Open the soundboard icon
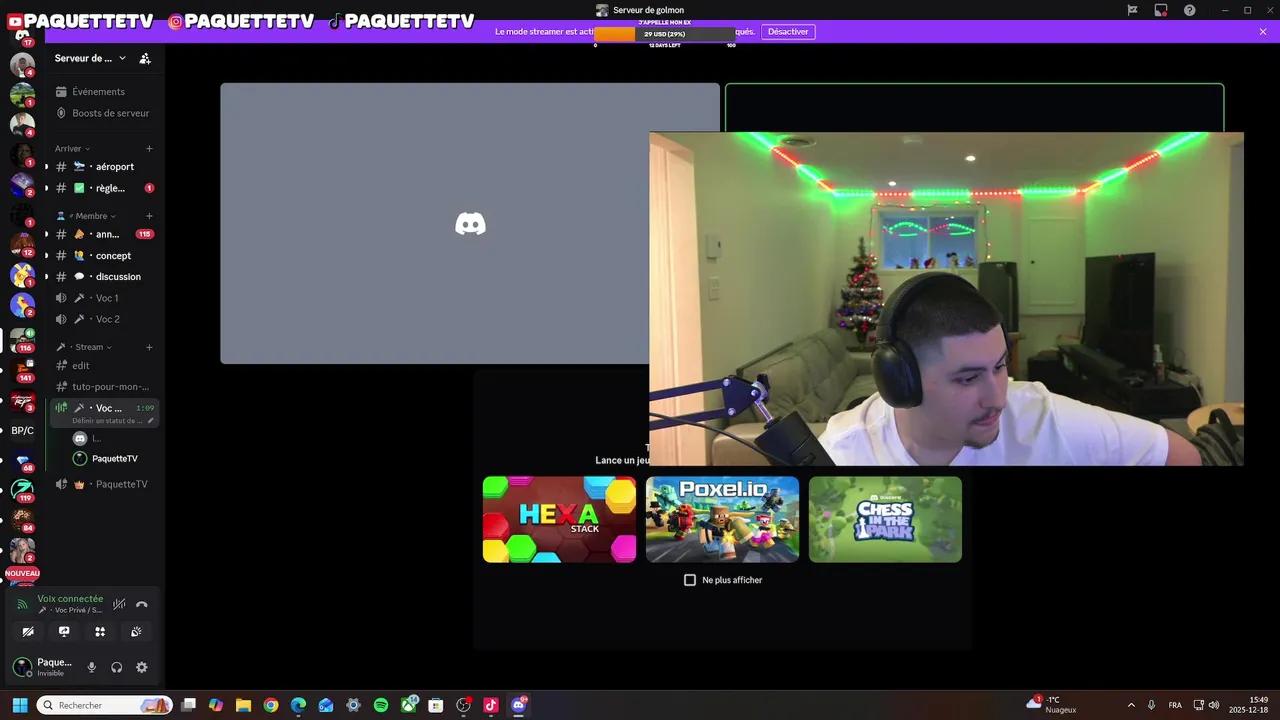Image resolution: width=1280 pixels, height=720 pixels. (x=136, y=631)
